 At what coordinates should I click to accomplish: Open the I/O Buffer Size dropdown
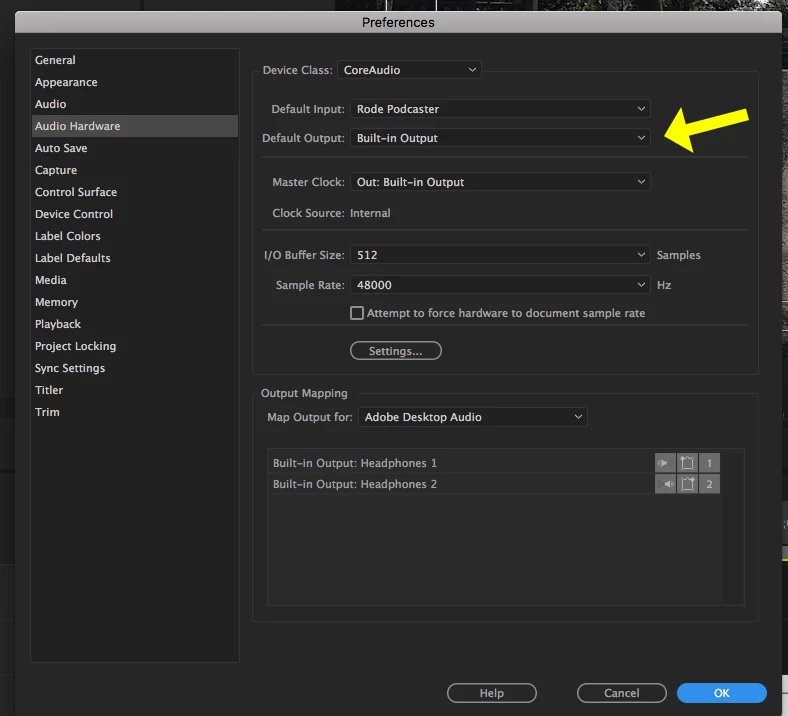[x=500, y=255]
